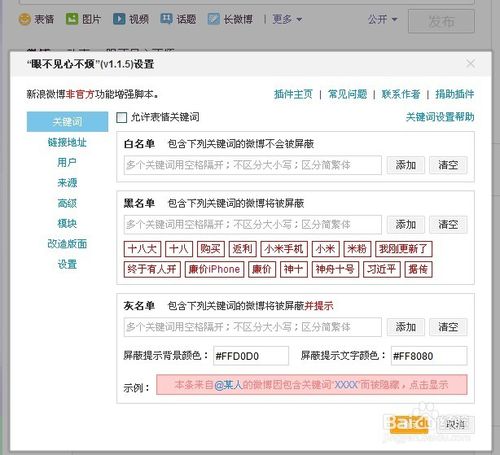
Task: Close the settings dialog with X icon
Action: 471,64
